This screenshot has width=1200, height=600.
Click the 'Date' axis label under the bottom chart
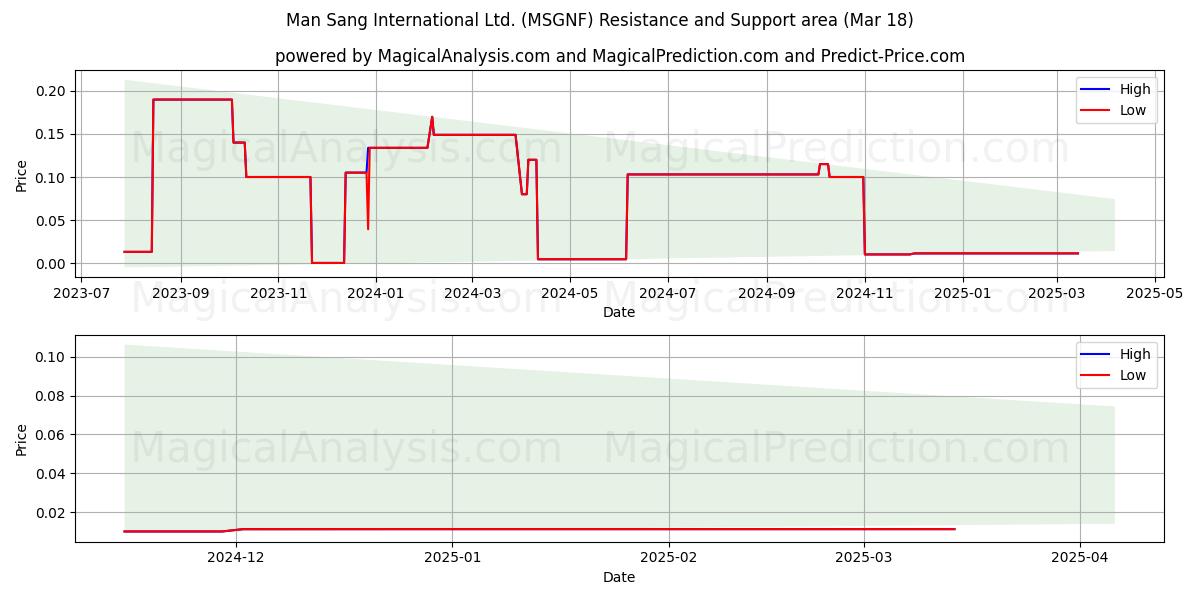(x=619, y=577)
